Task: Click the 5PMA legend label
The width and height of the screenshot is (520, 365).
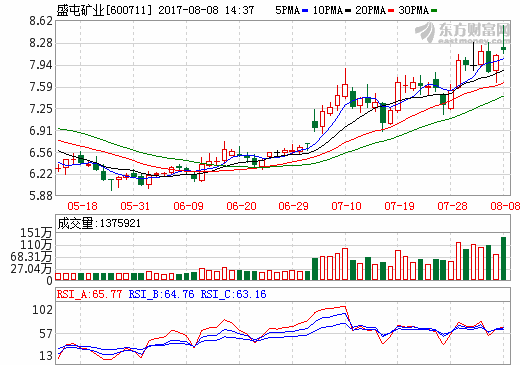Action: coord(287,10)
